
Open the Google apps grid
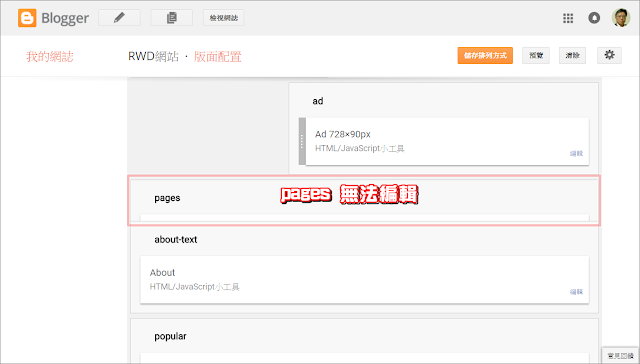coord(568,18)
